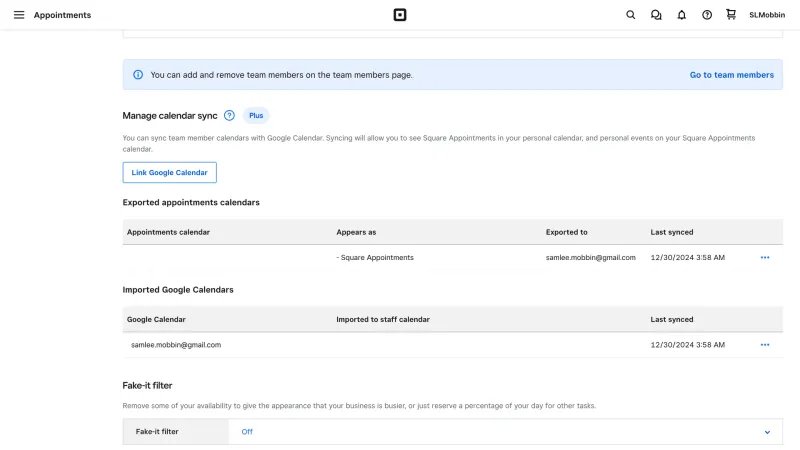Open the SLMobbin account menu
The height and width of the screenshot is (450, 800).
click(x=767, y=15)
